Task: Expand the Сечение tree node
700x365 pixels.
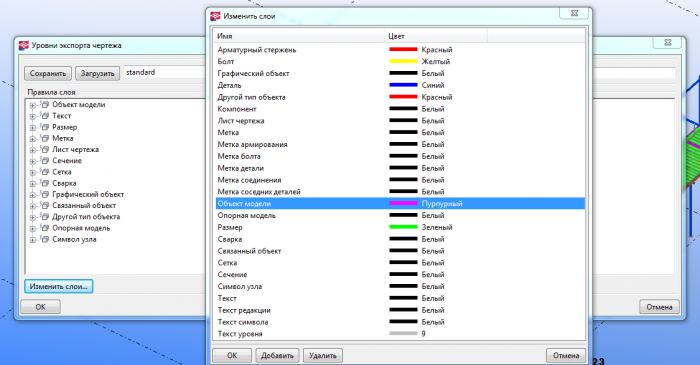Action: [x=33, y=161]
